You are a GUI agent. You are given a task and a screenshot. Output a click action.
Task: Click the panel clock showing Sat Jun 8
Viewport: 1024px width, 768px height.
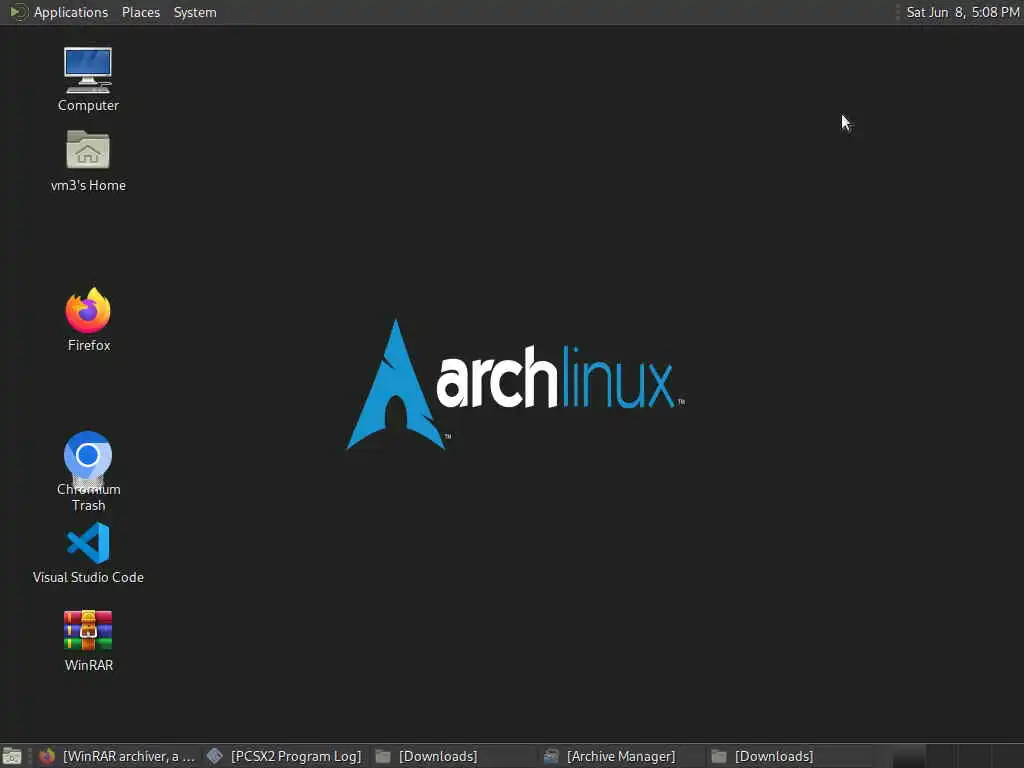(963, 12)
